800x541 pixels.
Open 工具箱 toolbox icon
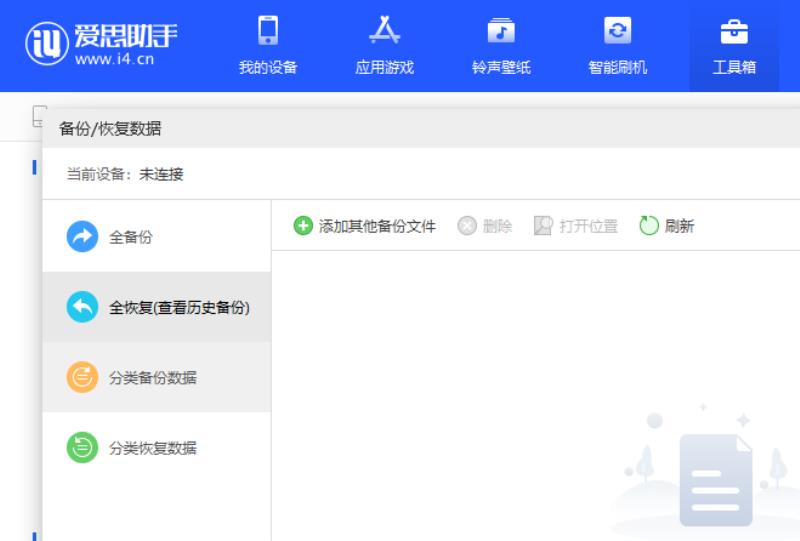click(x=734, y=32)
